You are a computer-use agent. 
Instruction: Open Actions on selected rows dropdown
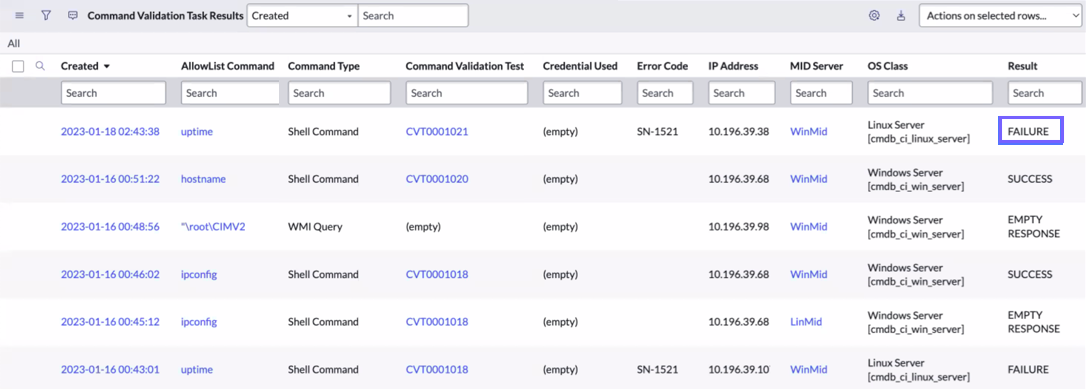pos(1000,15)
